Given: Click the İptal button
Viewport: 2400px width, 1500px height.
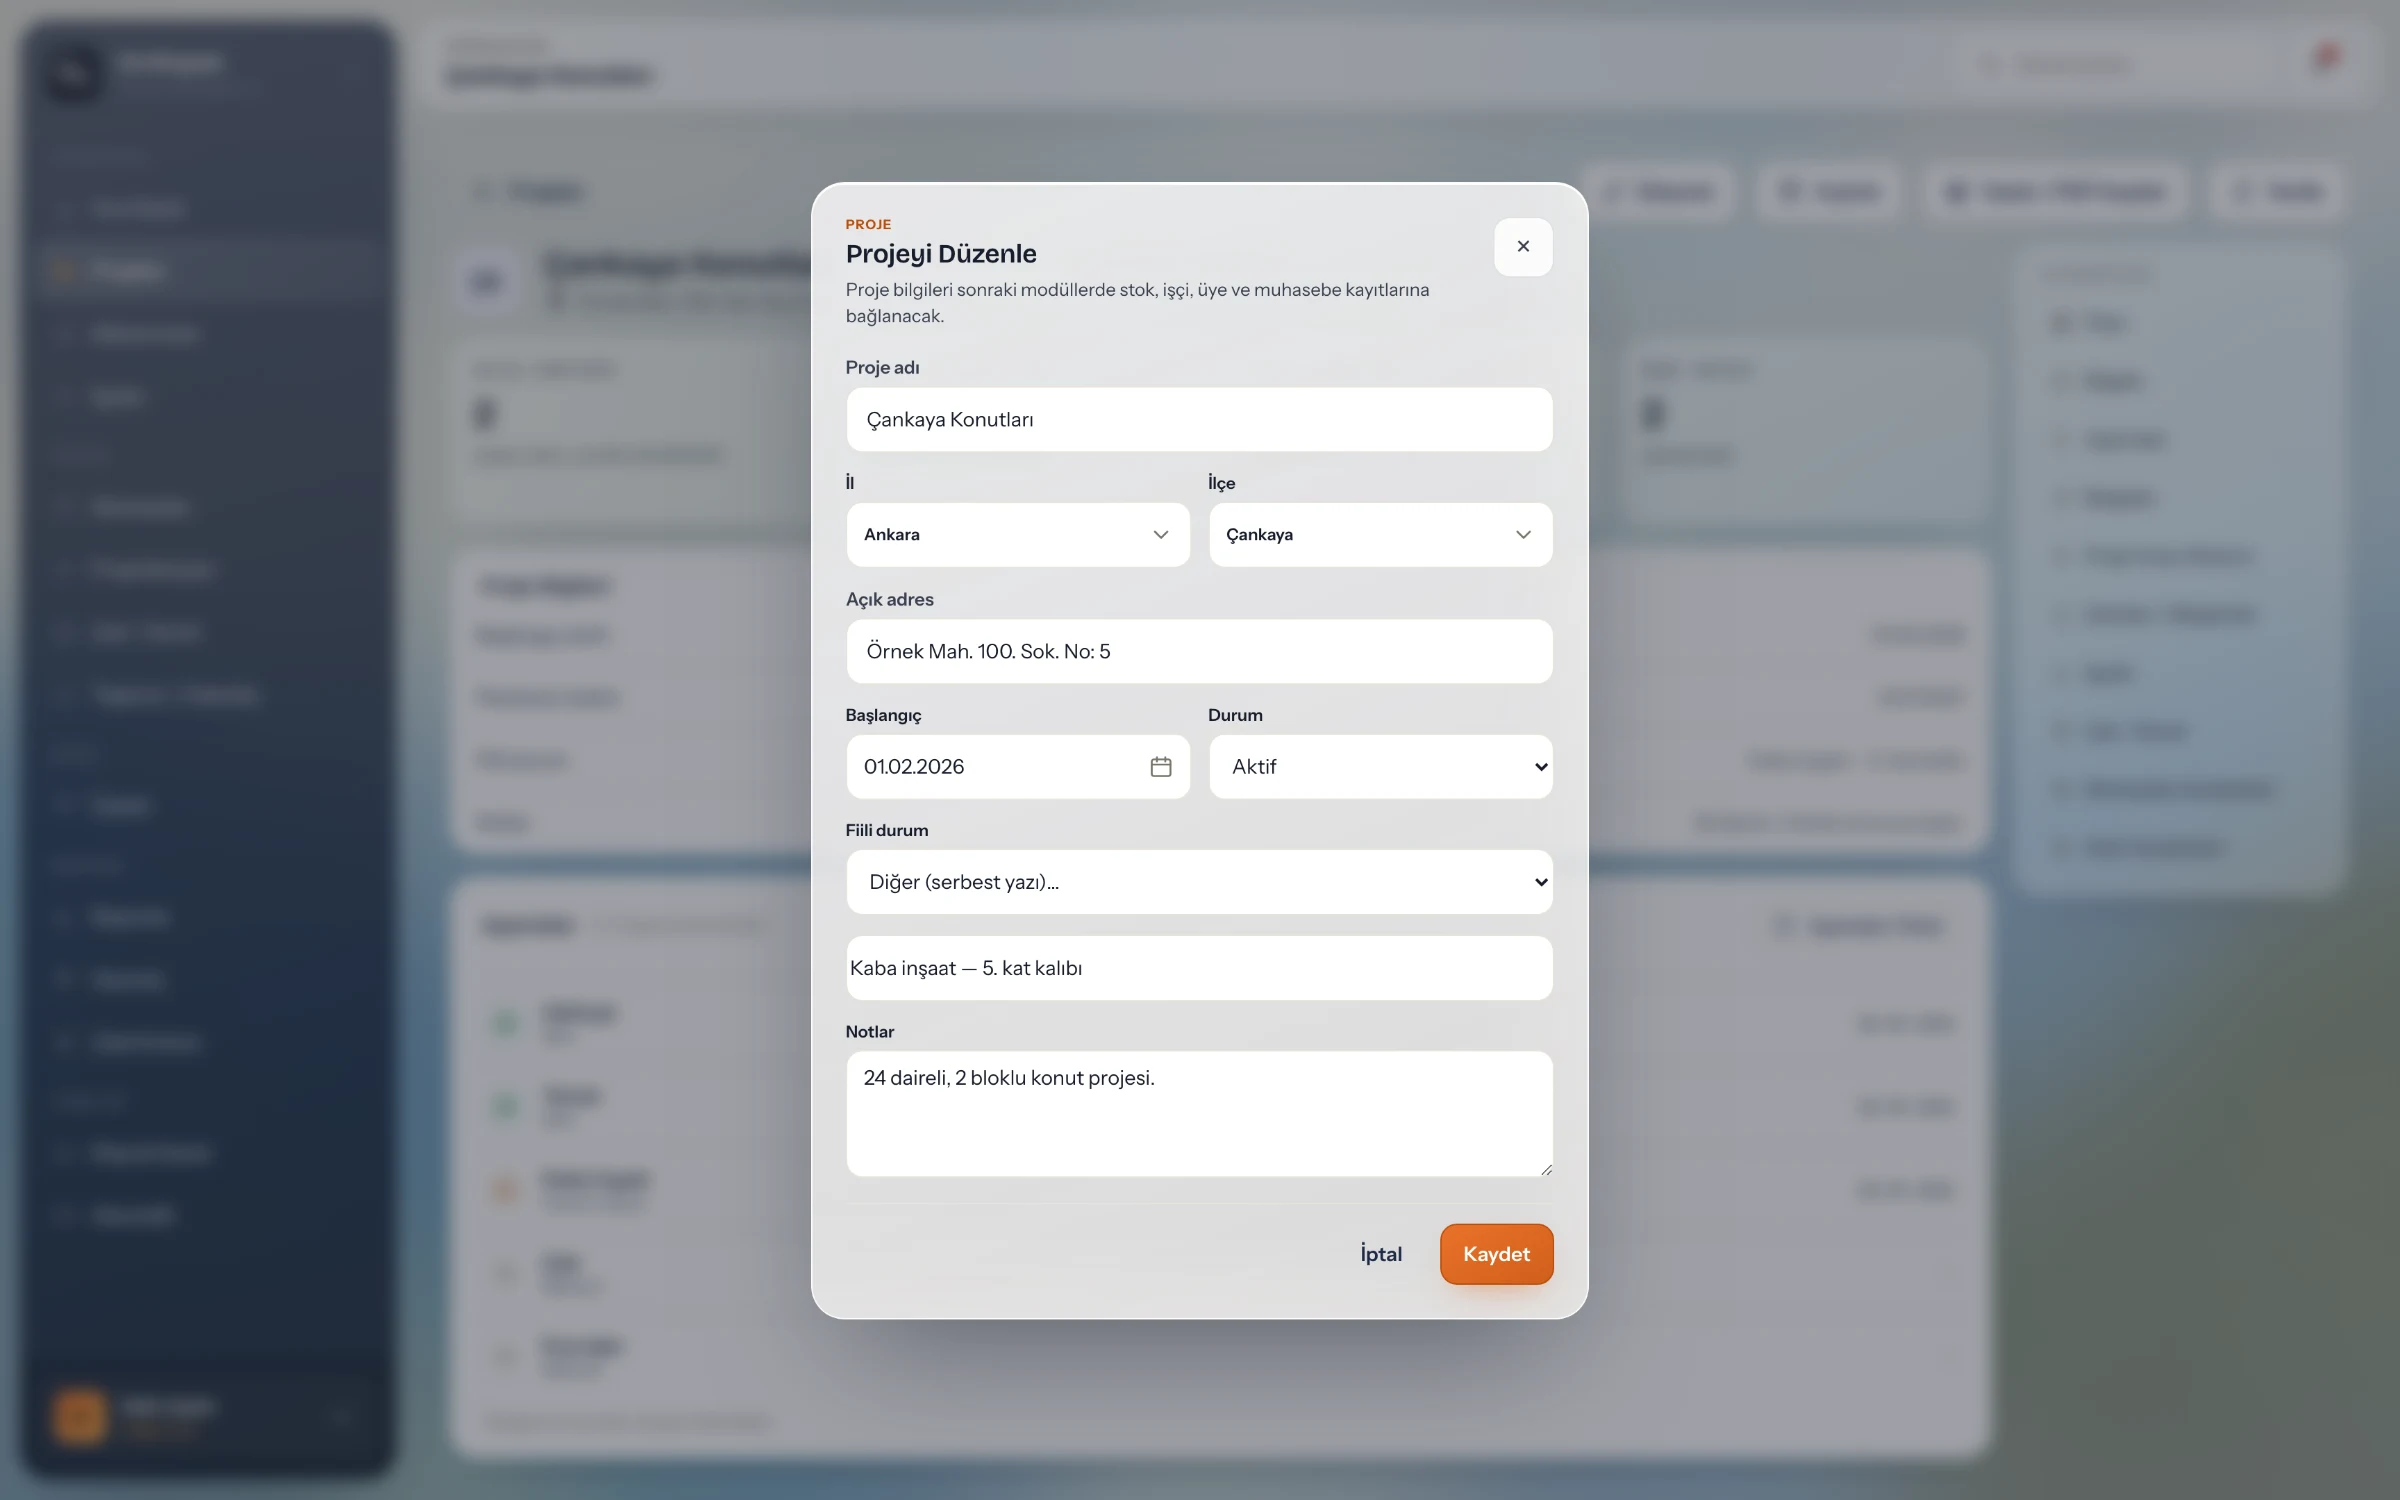Looking at the screenshot, I should coord(1381,1254).
